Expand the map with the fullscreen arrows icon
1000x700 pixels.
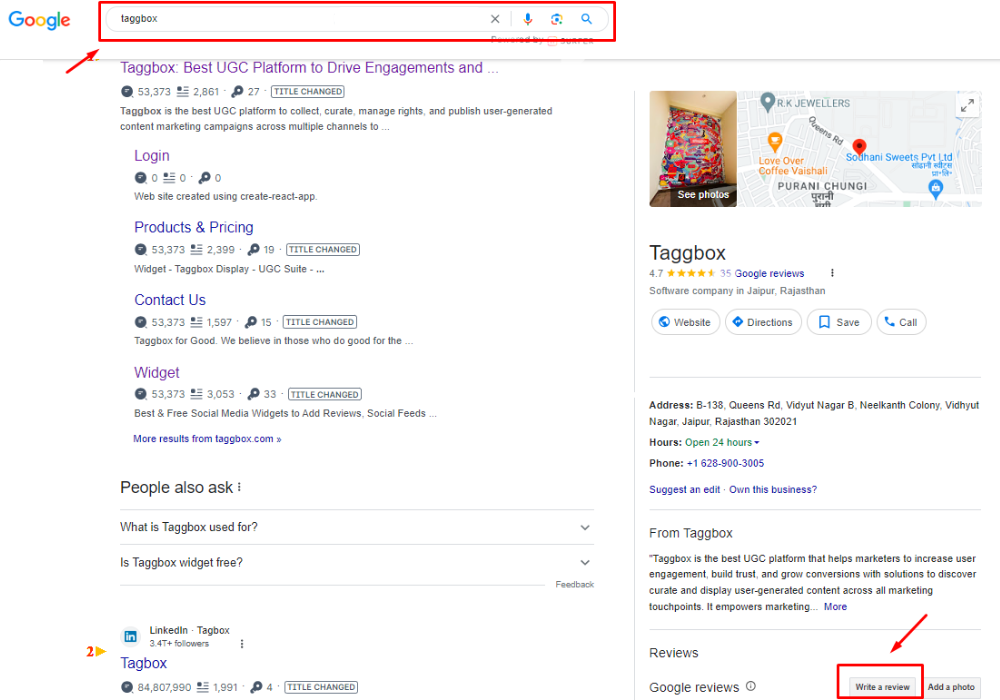coord(968,104)
